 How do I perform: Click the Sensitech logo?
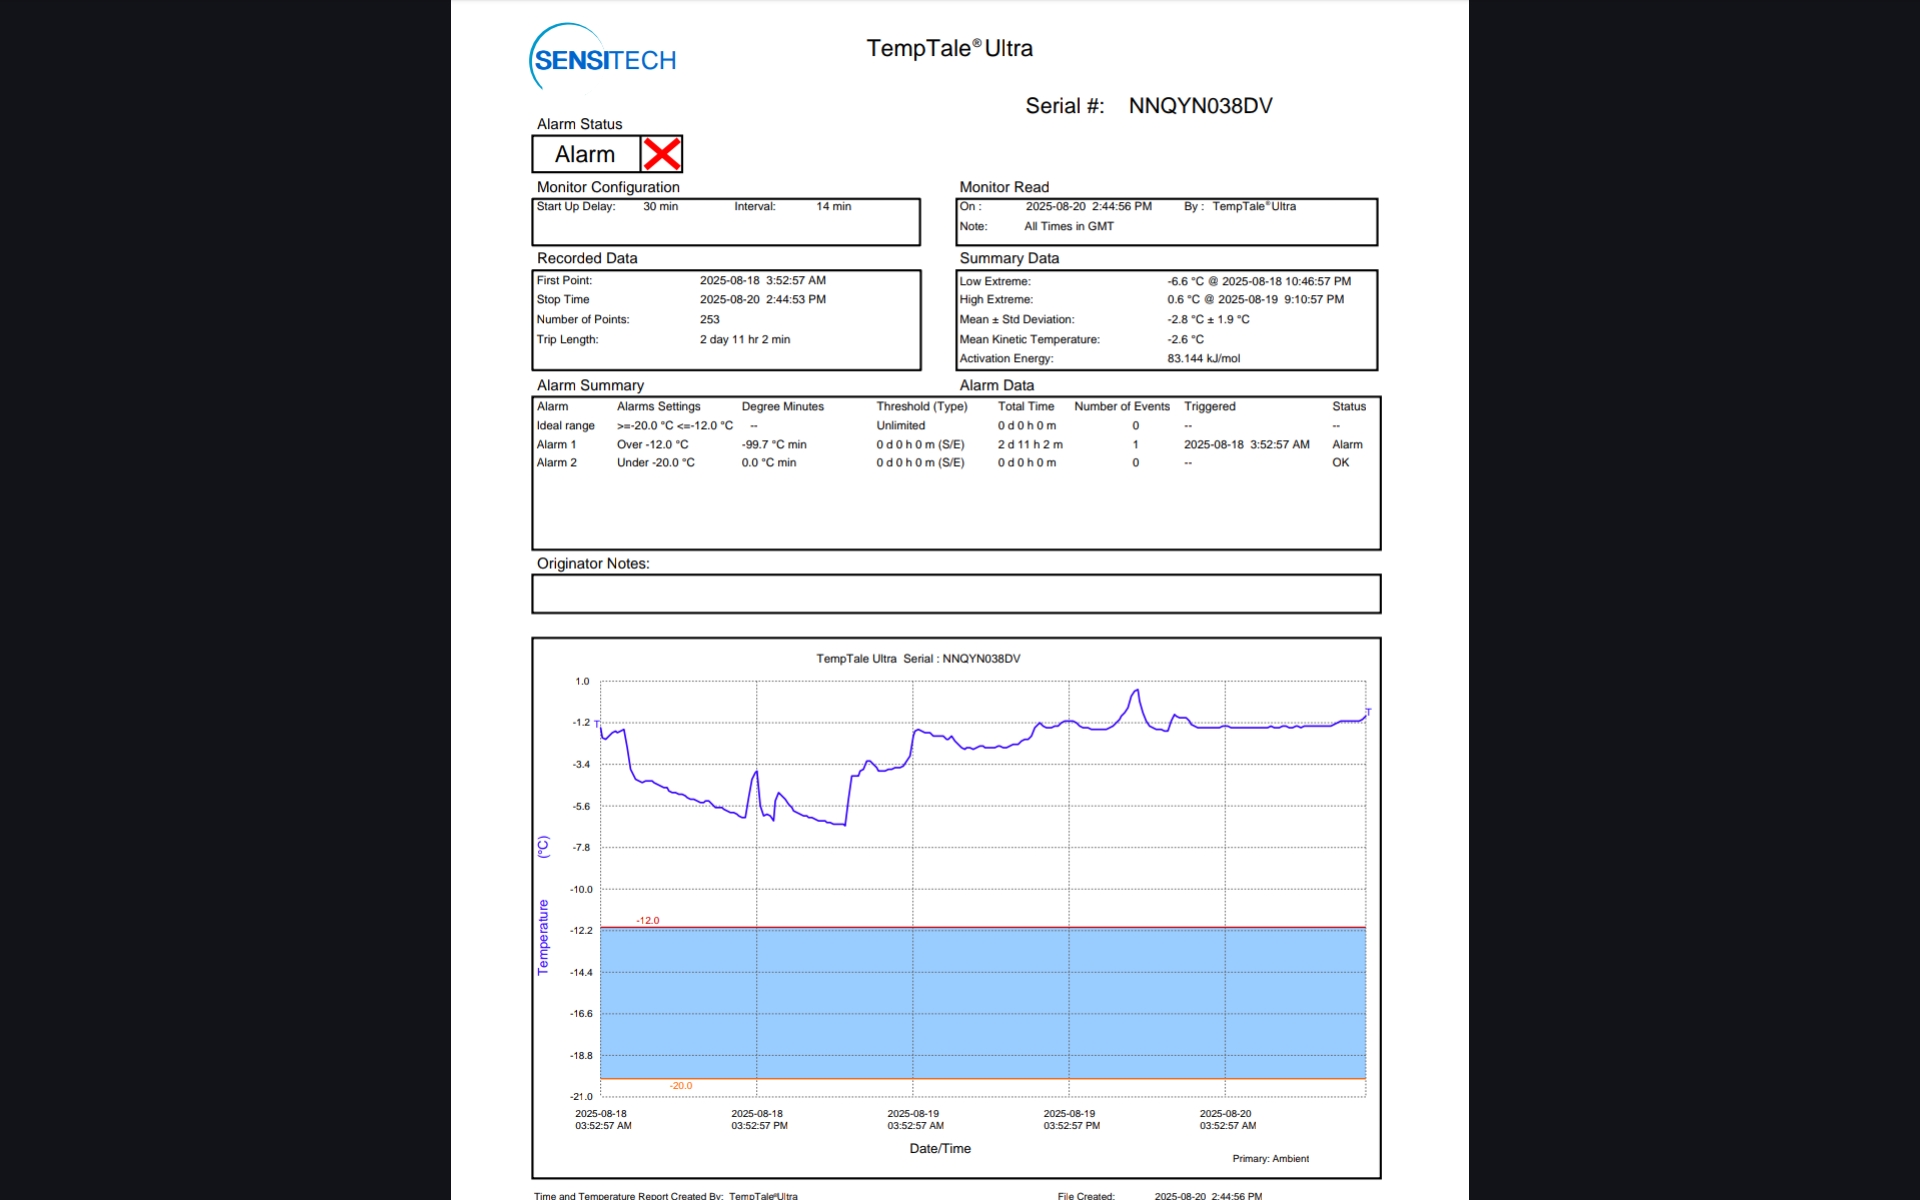[604, 58]
